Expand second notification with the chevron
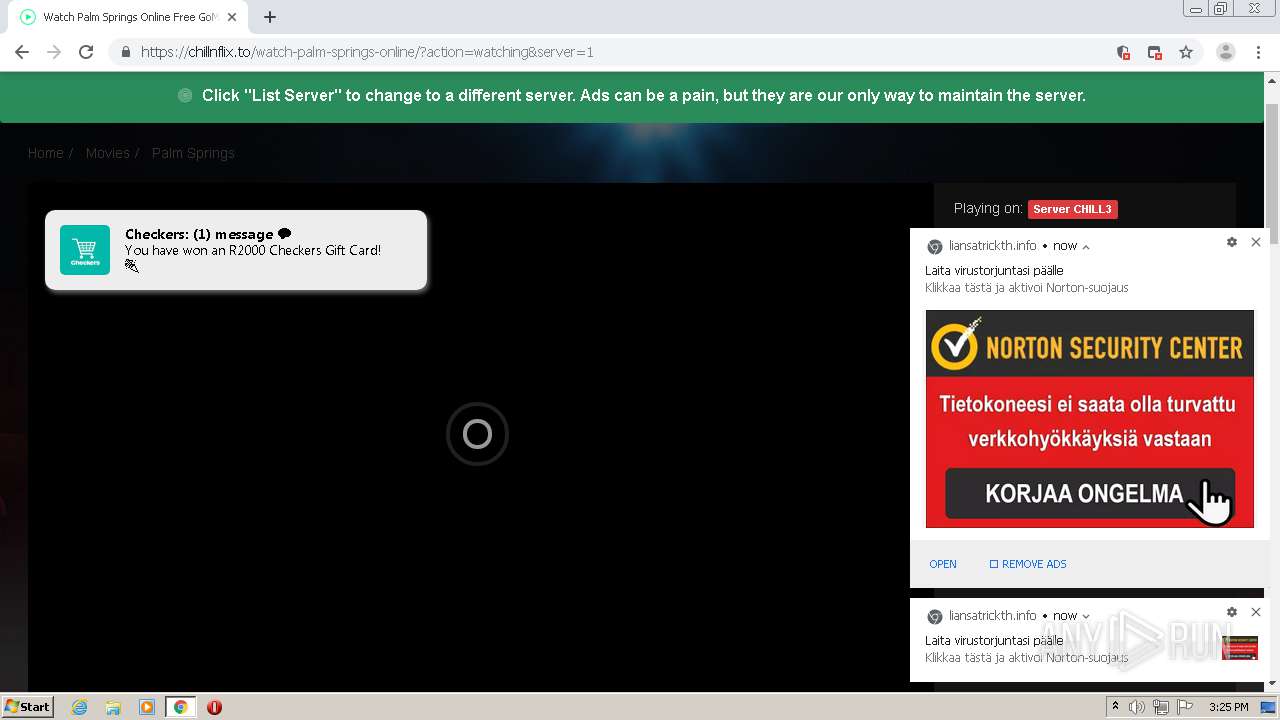 point(1086,616)
